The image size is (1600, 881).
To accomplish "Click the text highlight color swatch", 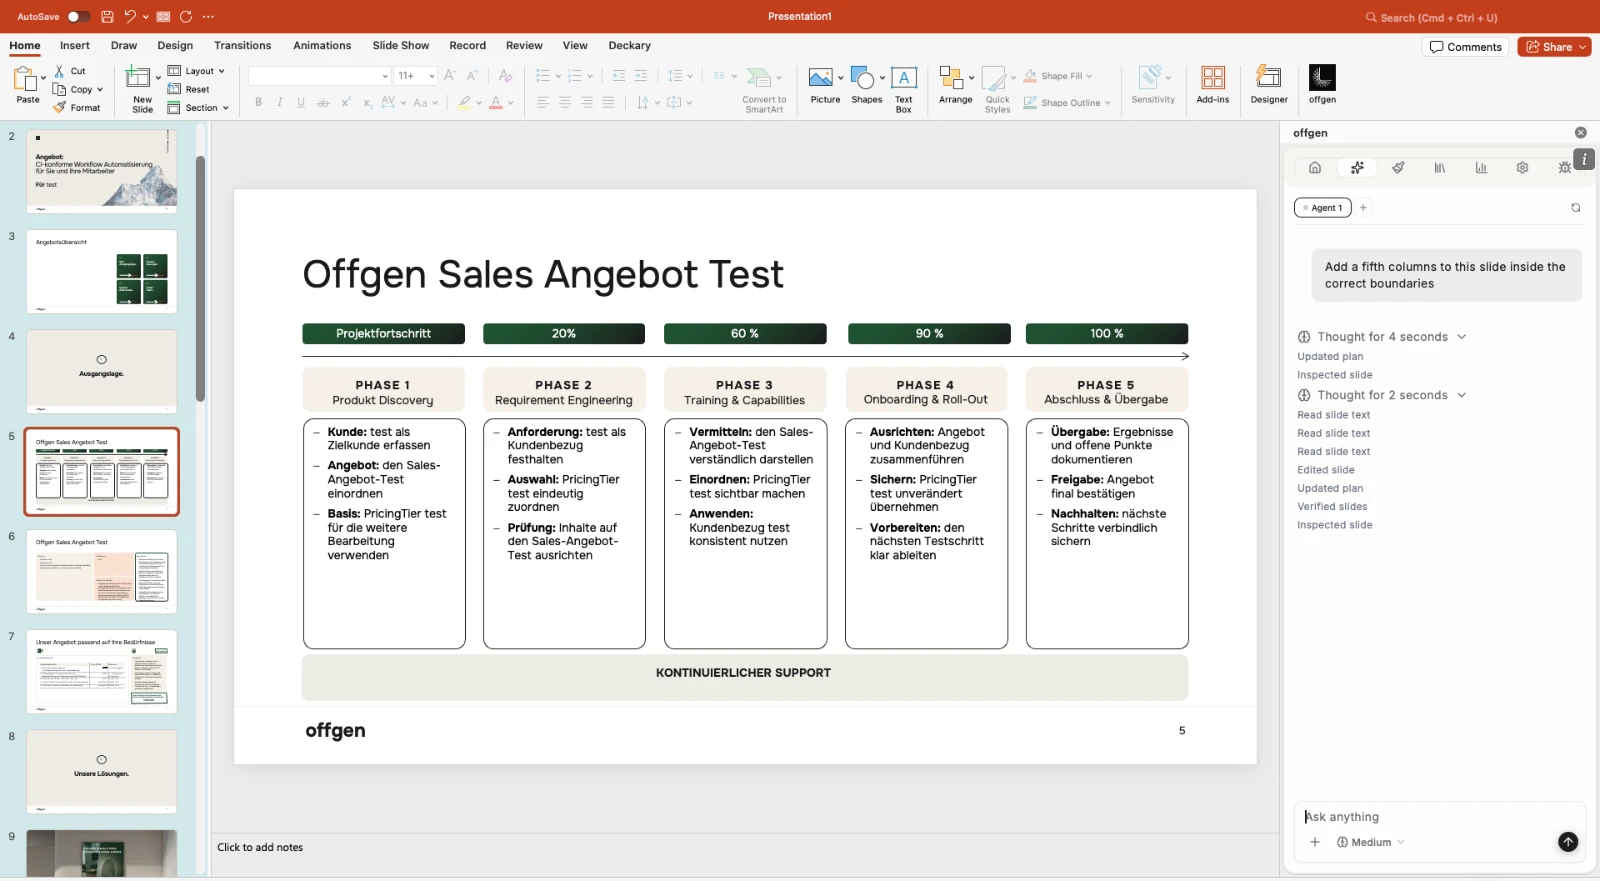I will click(464, 102).
